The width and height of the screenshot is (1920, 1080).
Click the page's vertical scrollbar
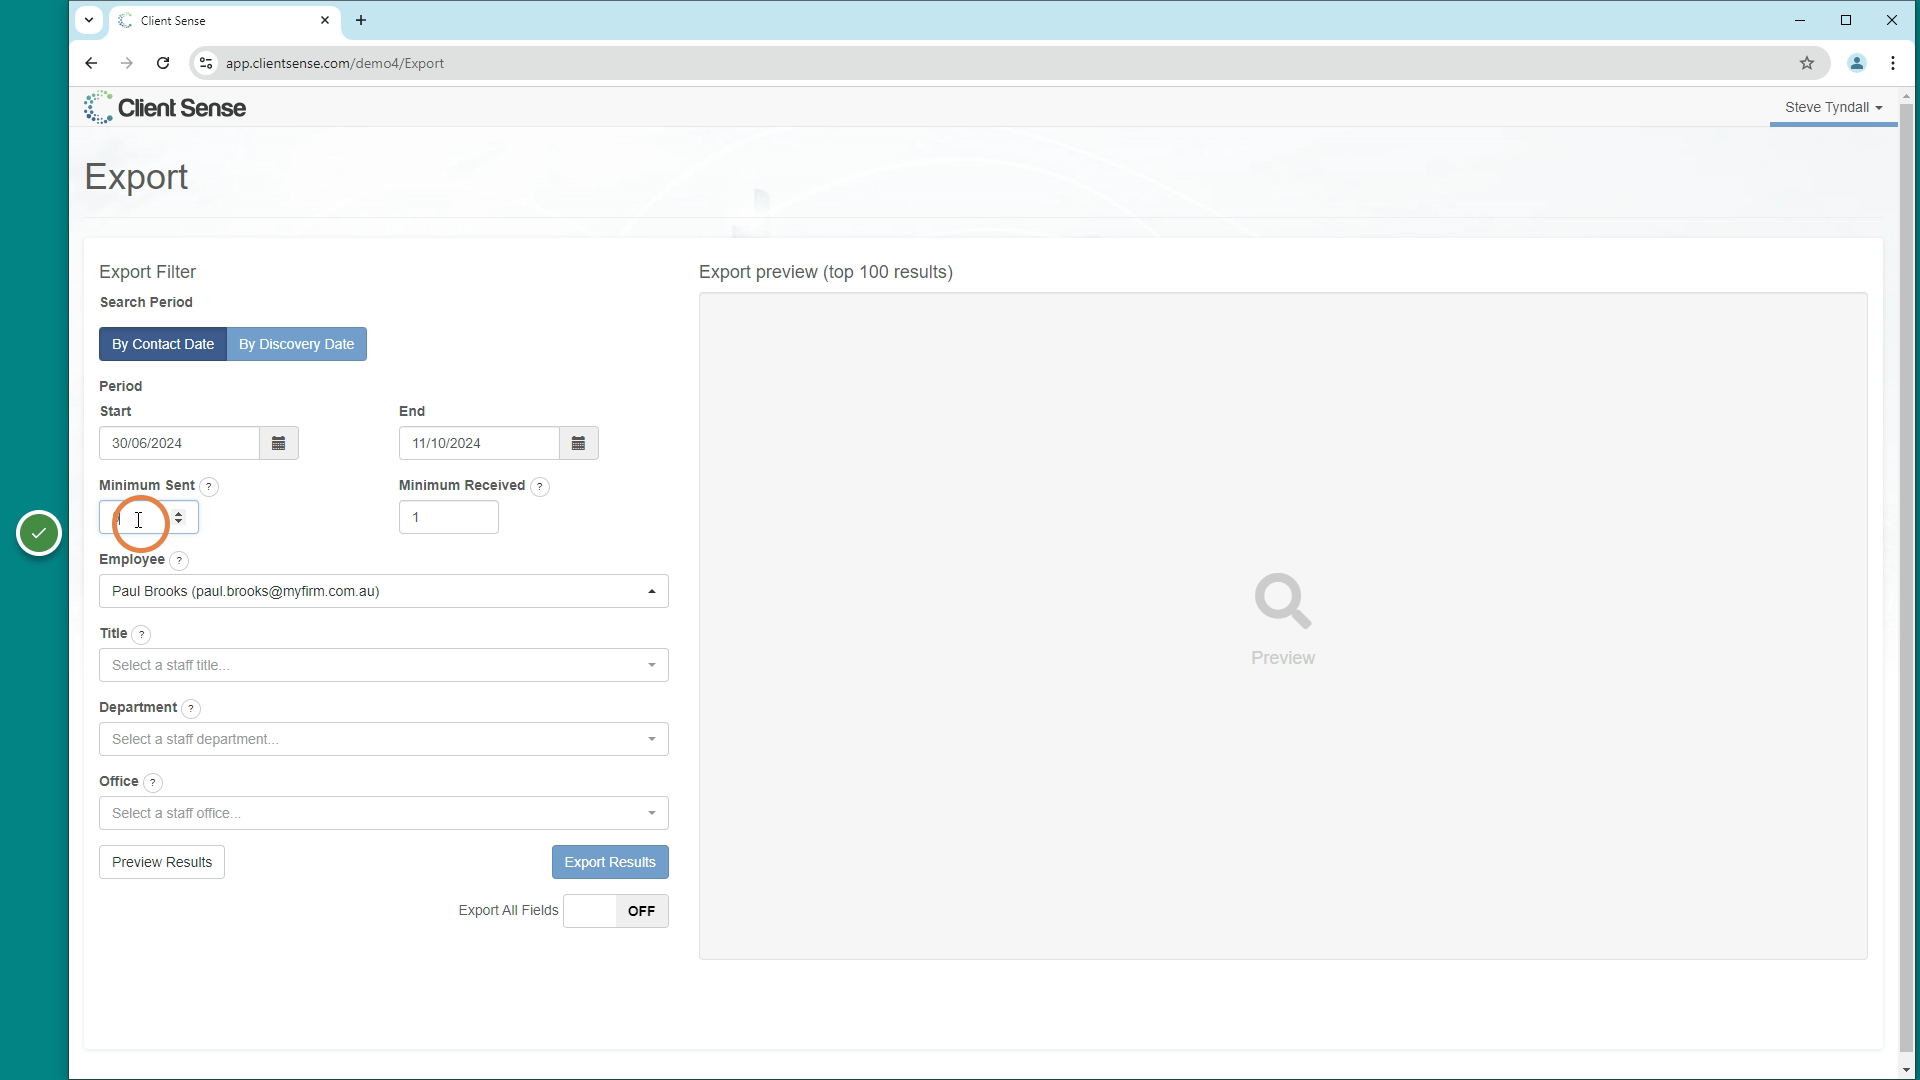(1907, 580)
